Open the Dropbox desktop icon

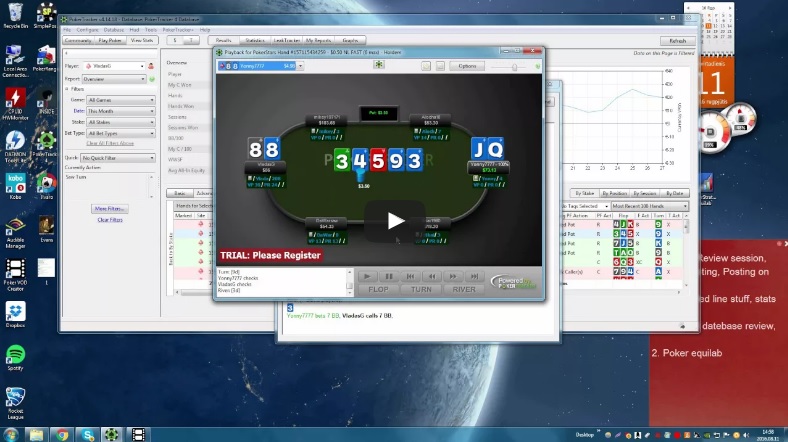(x=15, y=315)
